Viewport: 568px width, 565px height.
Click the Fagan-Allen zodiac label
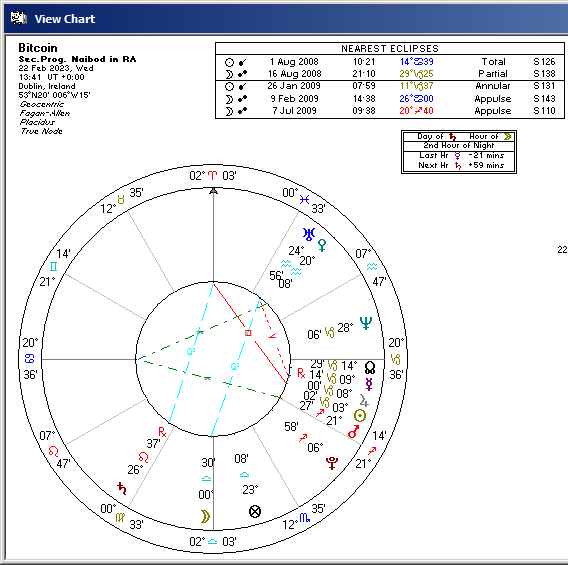click(x=45, y=113)
